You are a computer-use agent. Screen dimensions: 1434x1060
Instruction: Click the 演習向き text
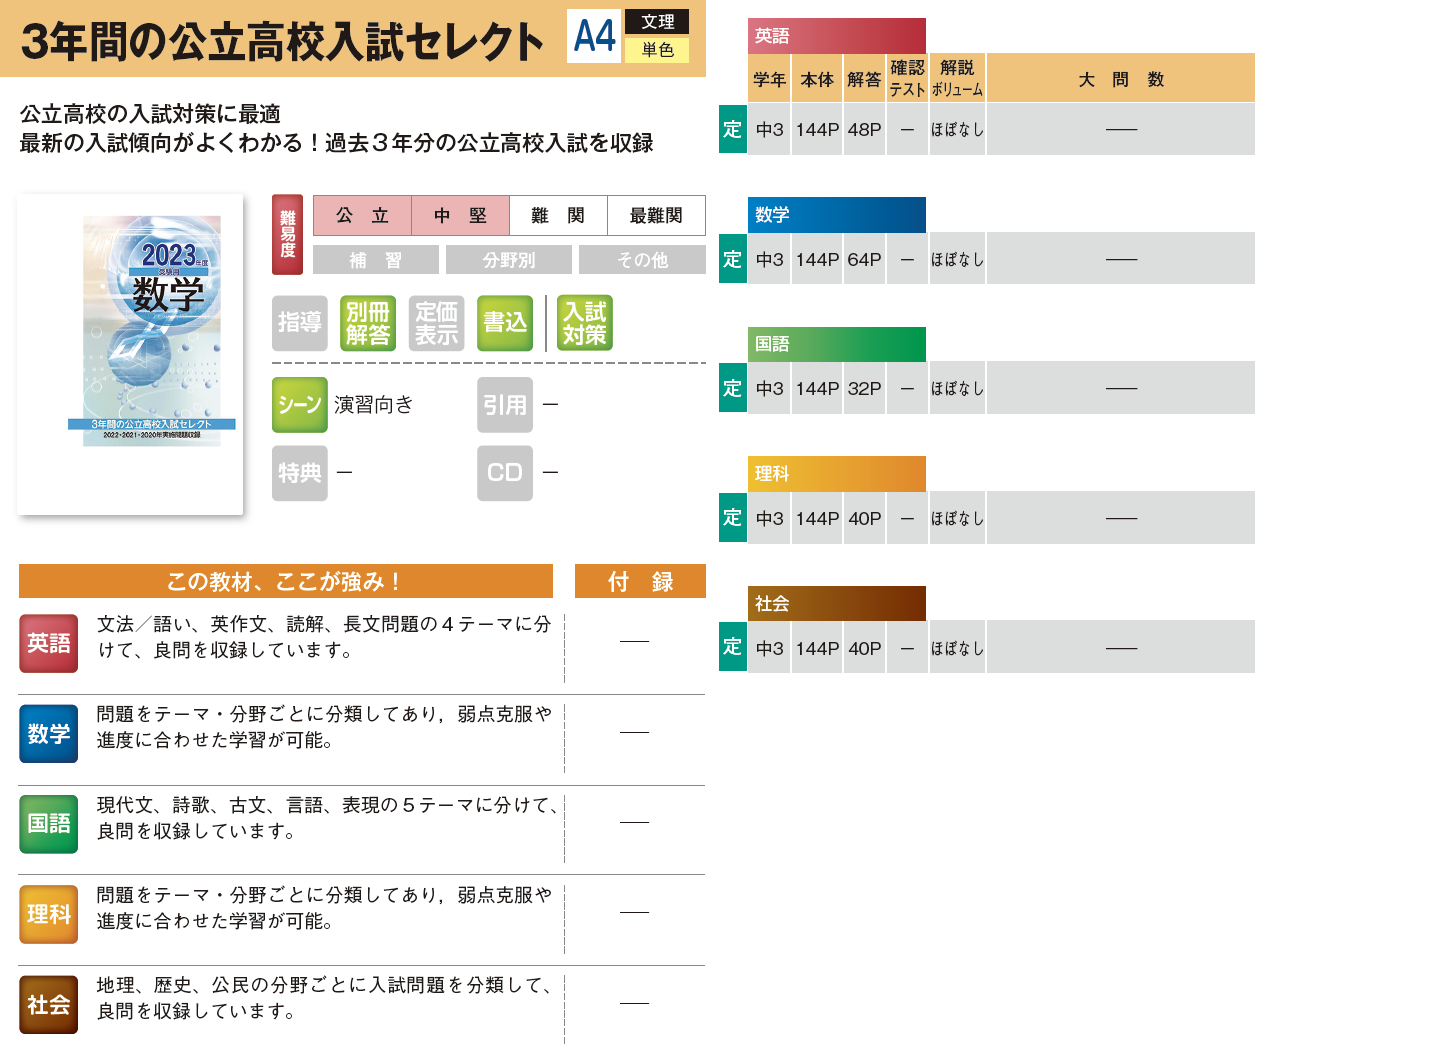(373, 405)
